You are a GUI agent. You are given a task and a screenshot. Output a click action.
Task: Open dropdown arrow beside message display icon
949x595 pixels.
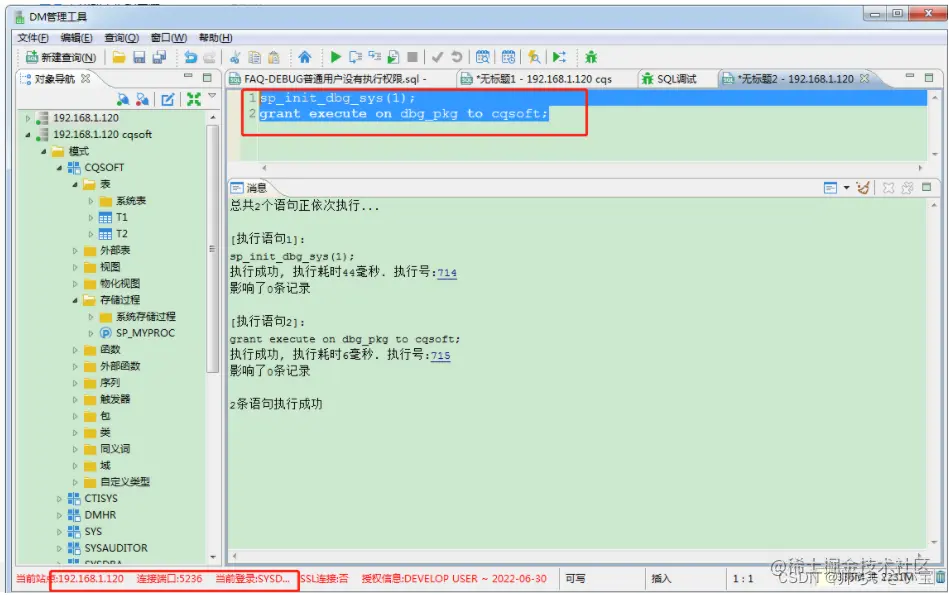(846, 188)
